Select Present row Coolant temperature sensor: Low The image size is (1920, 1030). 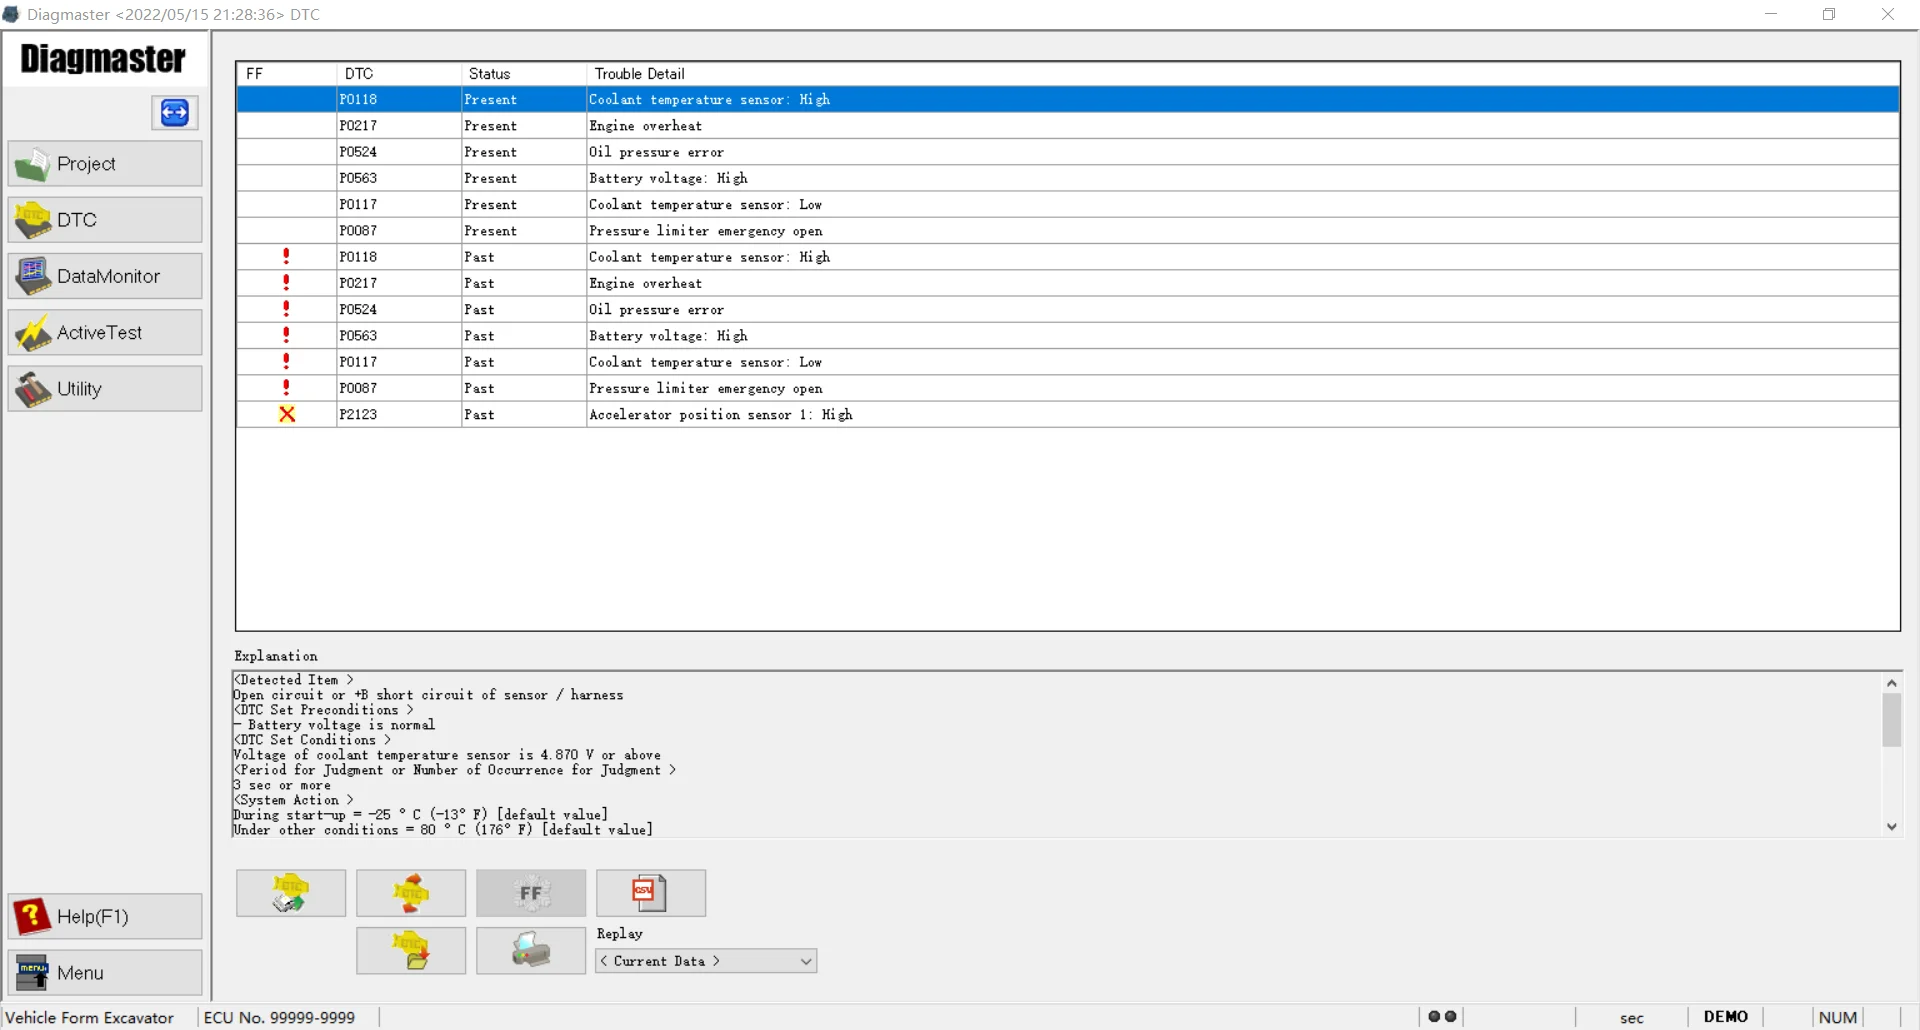[x=1068, y=204]
